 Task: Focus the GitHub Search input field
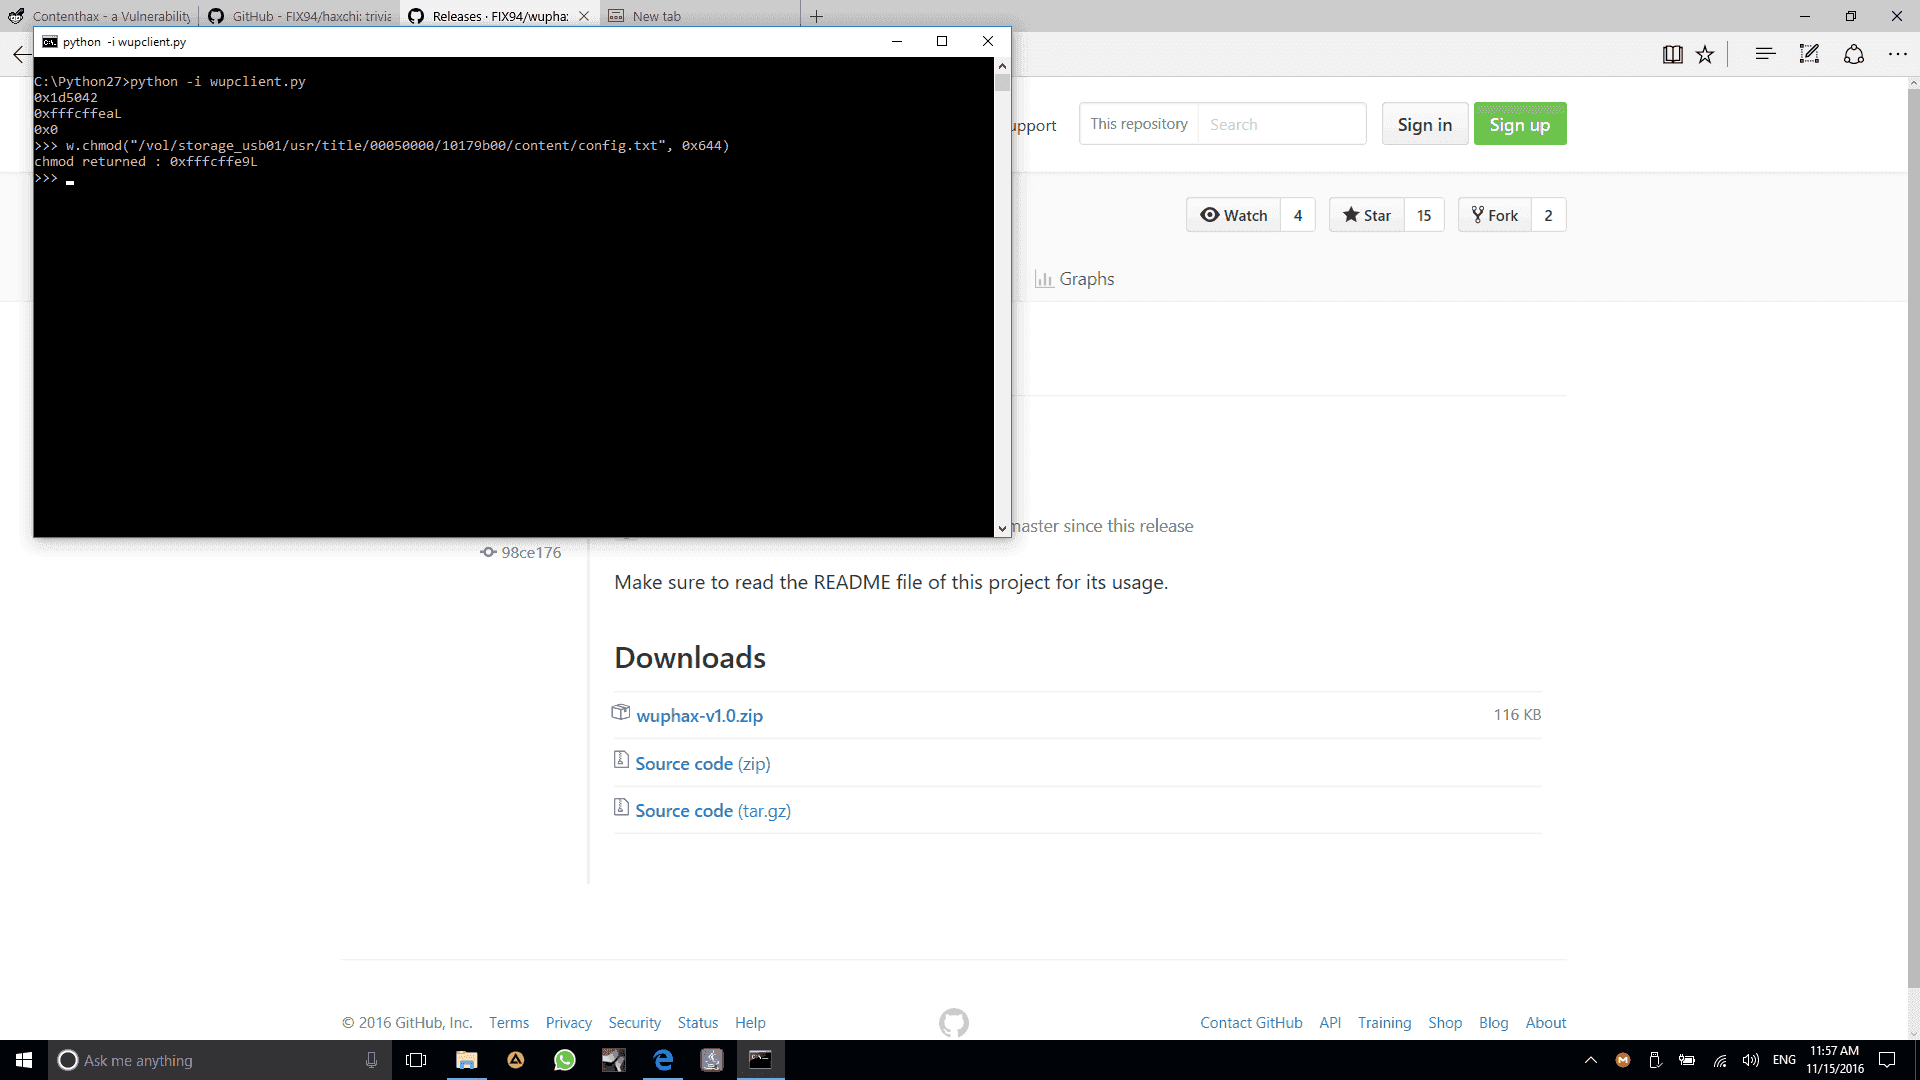1282,124
